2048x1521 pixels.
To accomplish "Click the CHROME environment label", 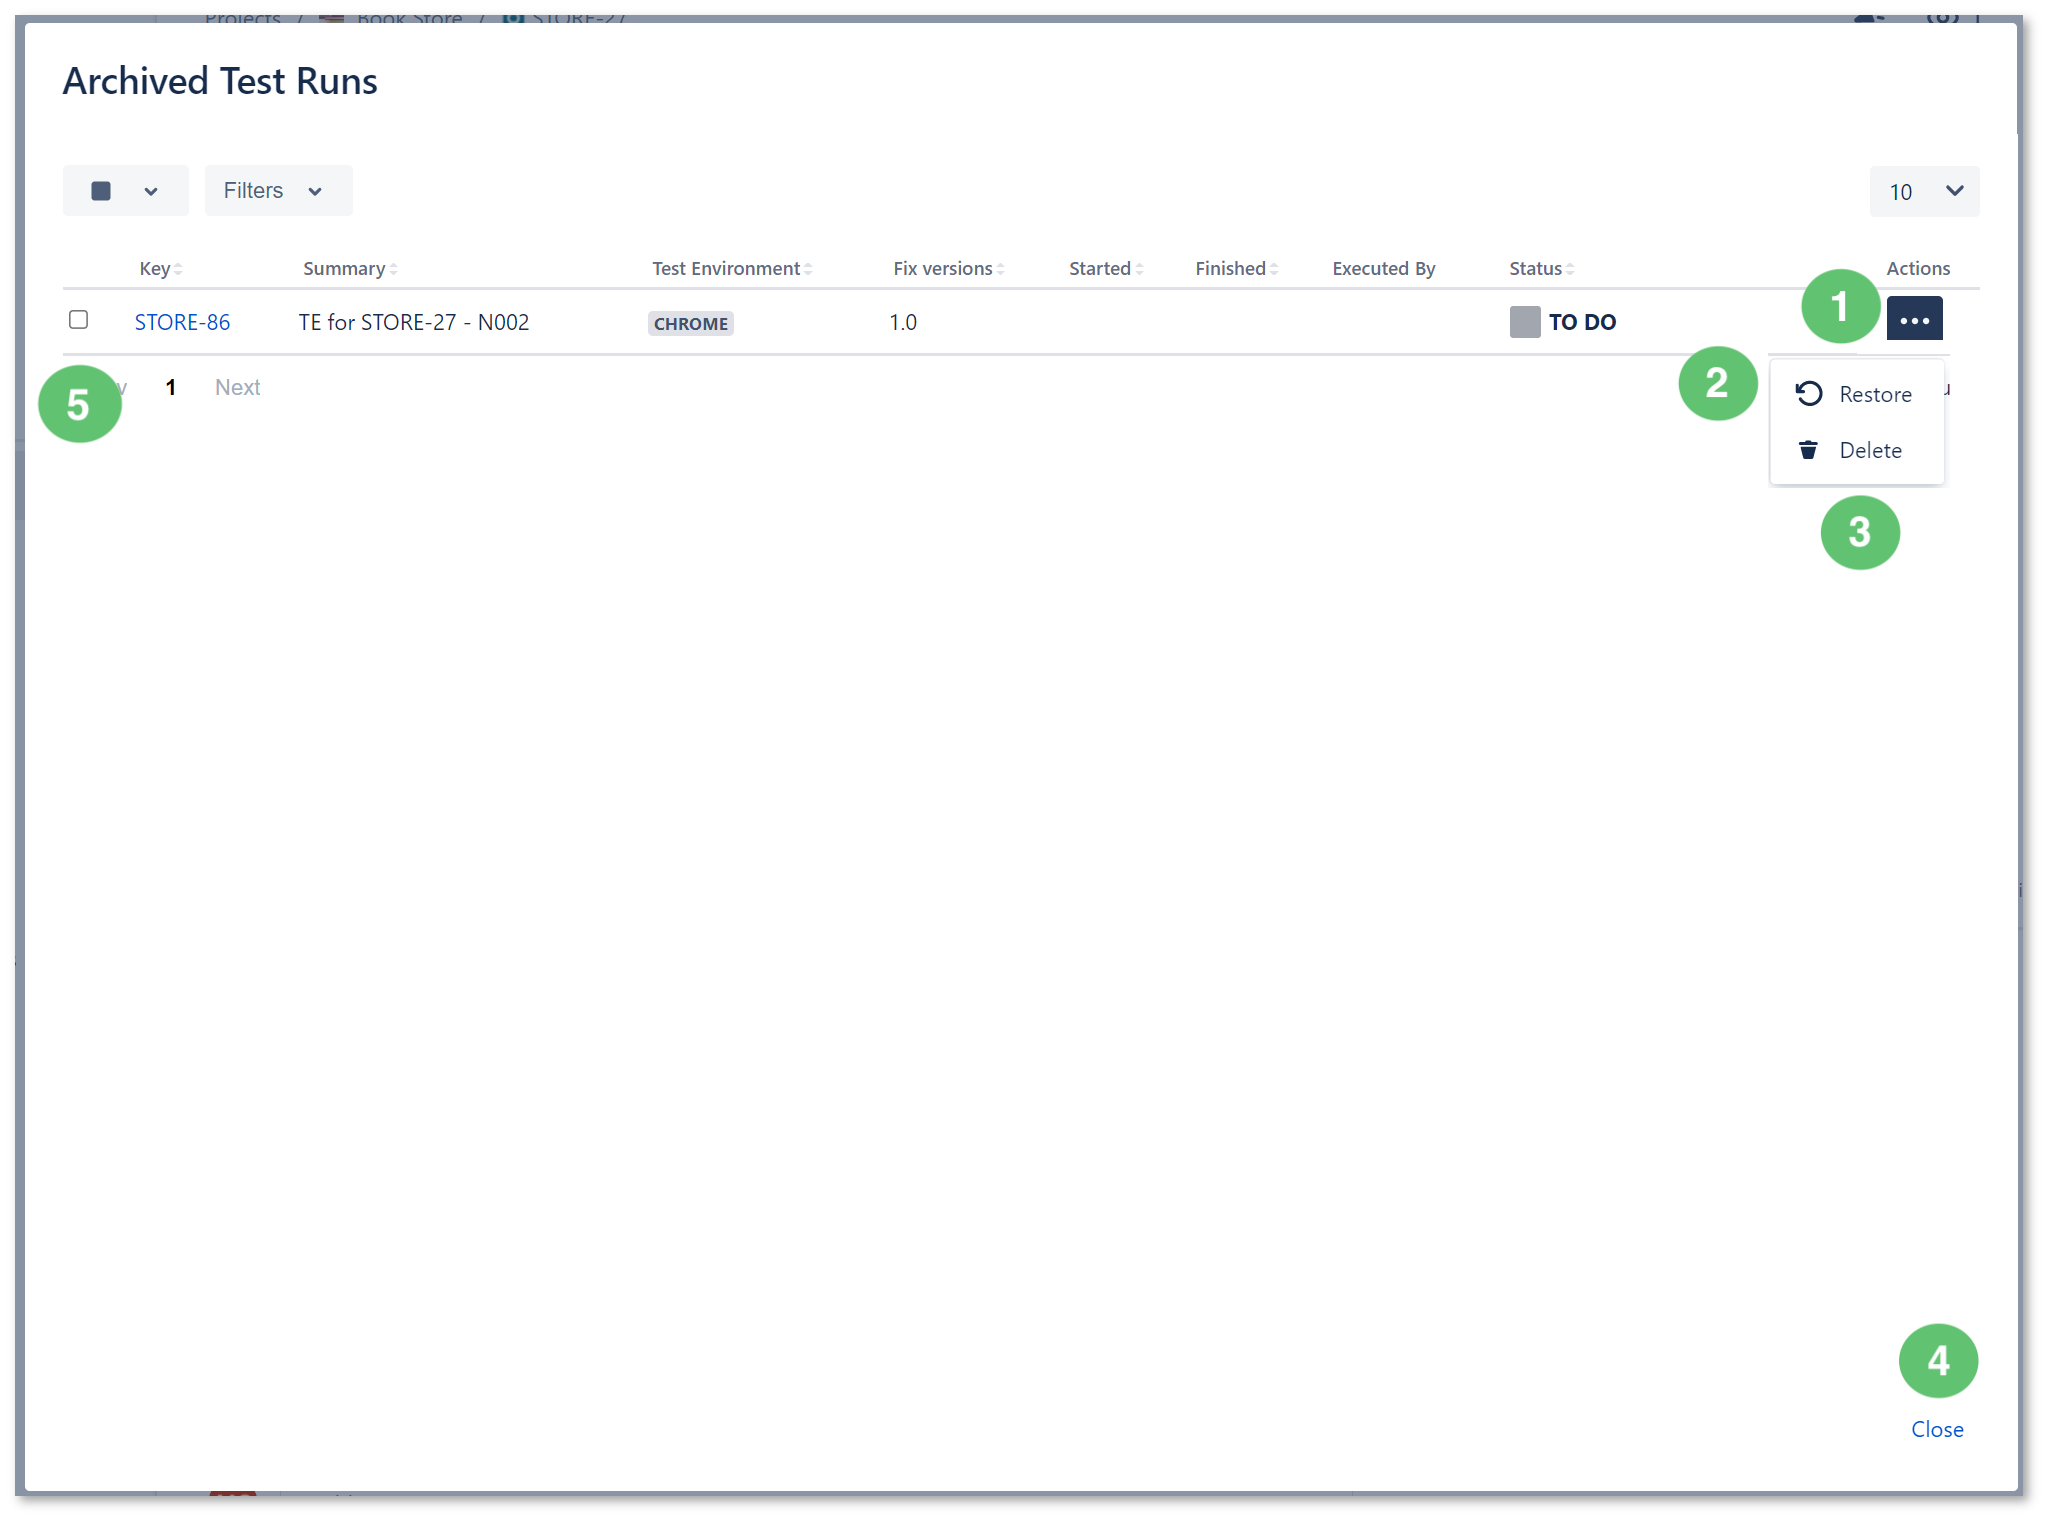I will click(690, 323).
